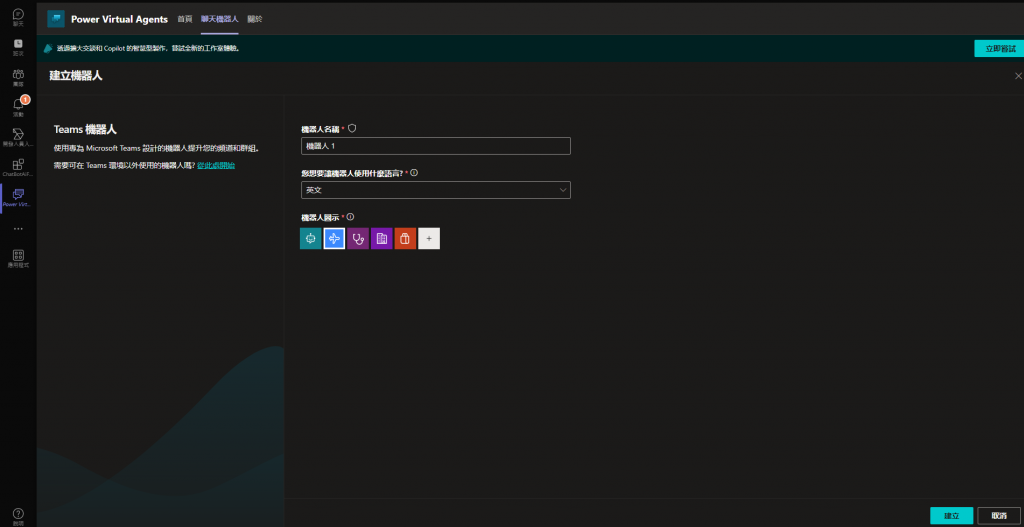The height and width of the screenshot is (527, 1024).
Task: Click the Power Virtual Agents logo
Action: (x=56, y=19)
